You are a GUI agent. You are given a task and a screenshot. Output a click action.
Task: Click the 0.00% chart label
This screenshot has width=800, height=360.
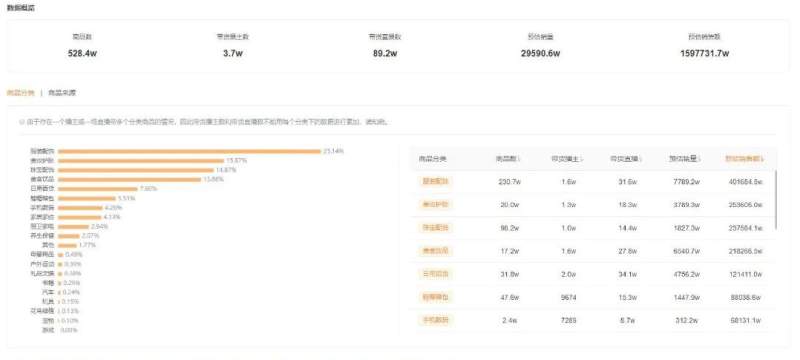tap(69, 330)
